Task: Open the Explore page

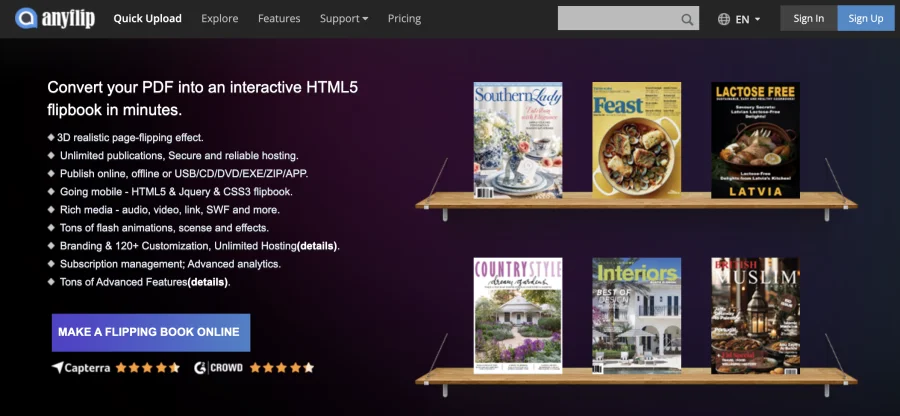Action: [220, 18]
